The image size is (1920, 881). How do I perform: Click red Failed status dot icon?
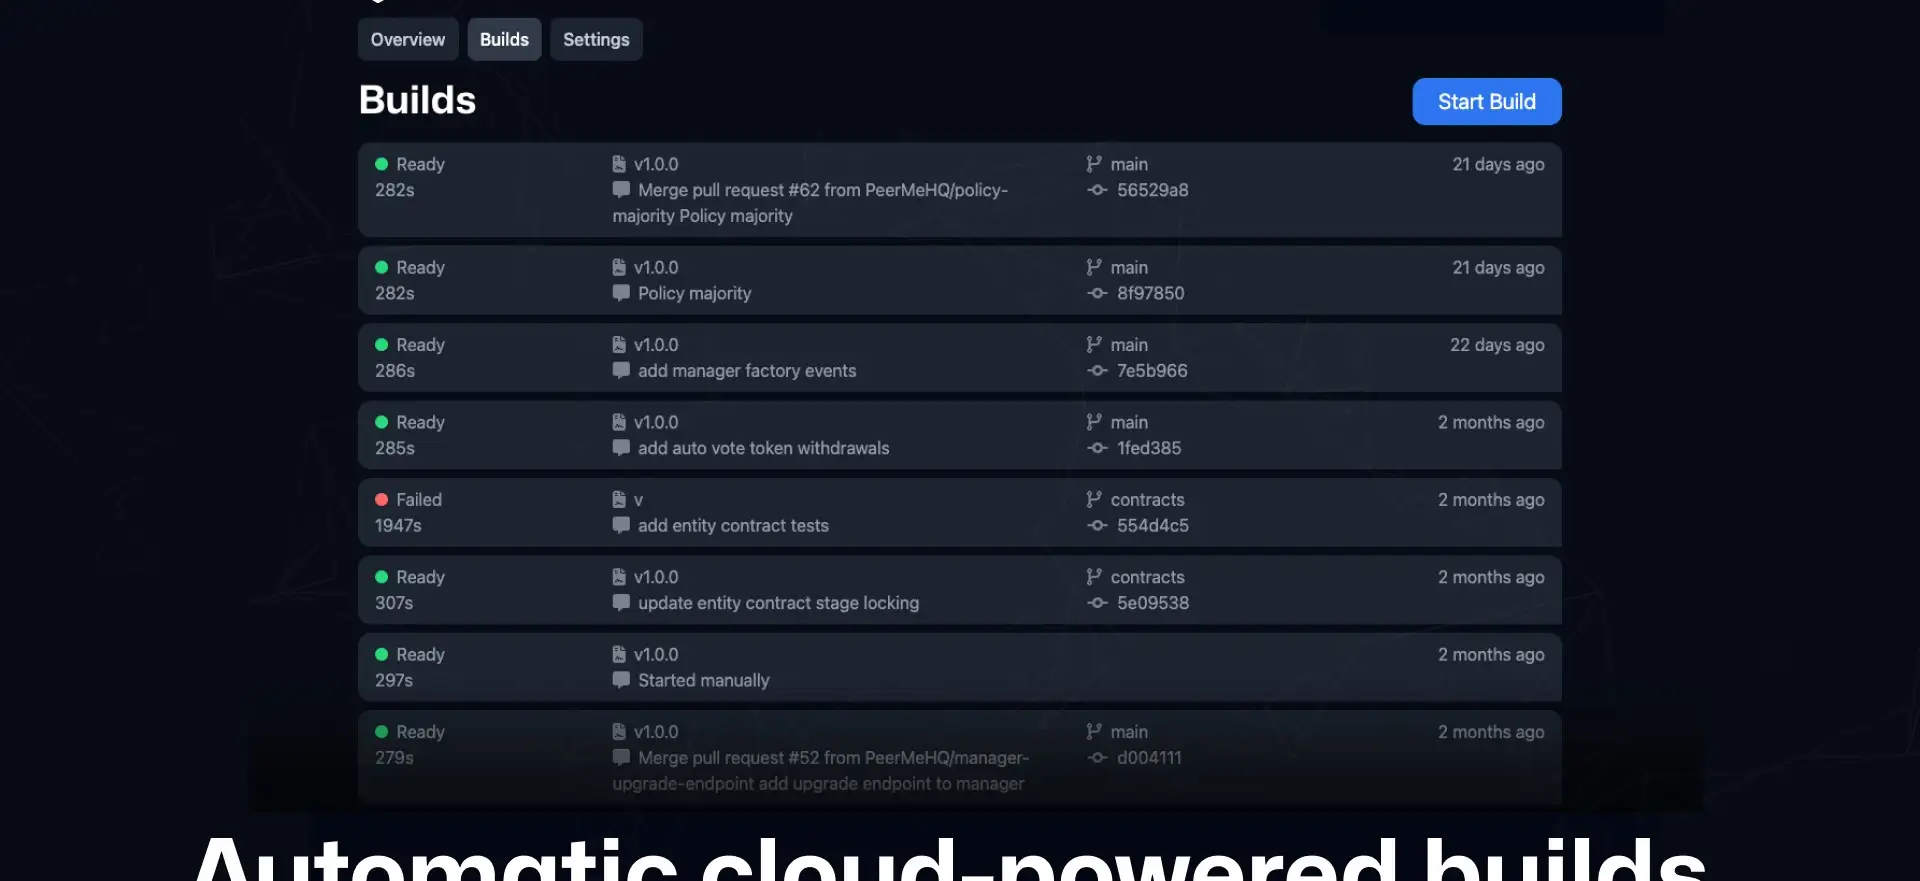382,500
